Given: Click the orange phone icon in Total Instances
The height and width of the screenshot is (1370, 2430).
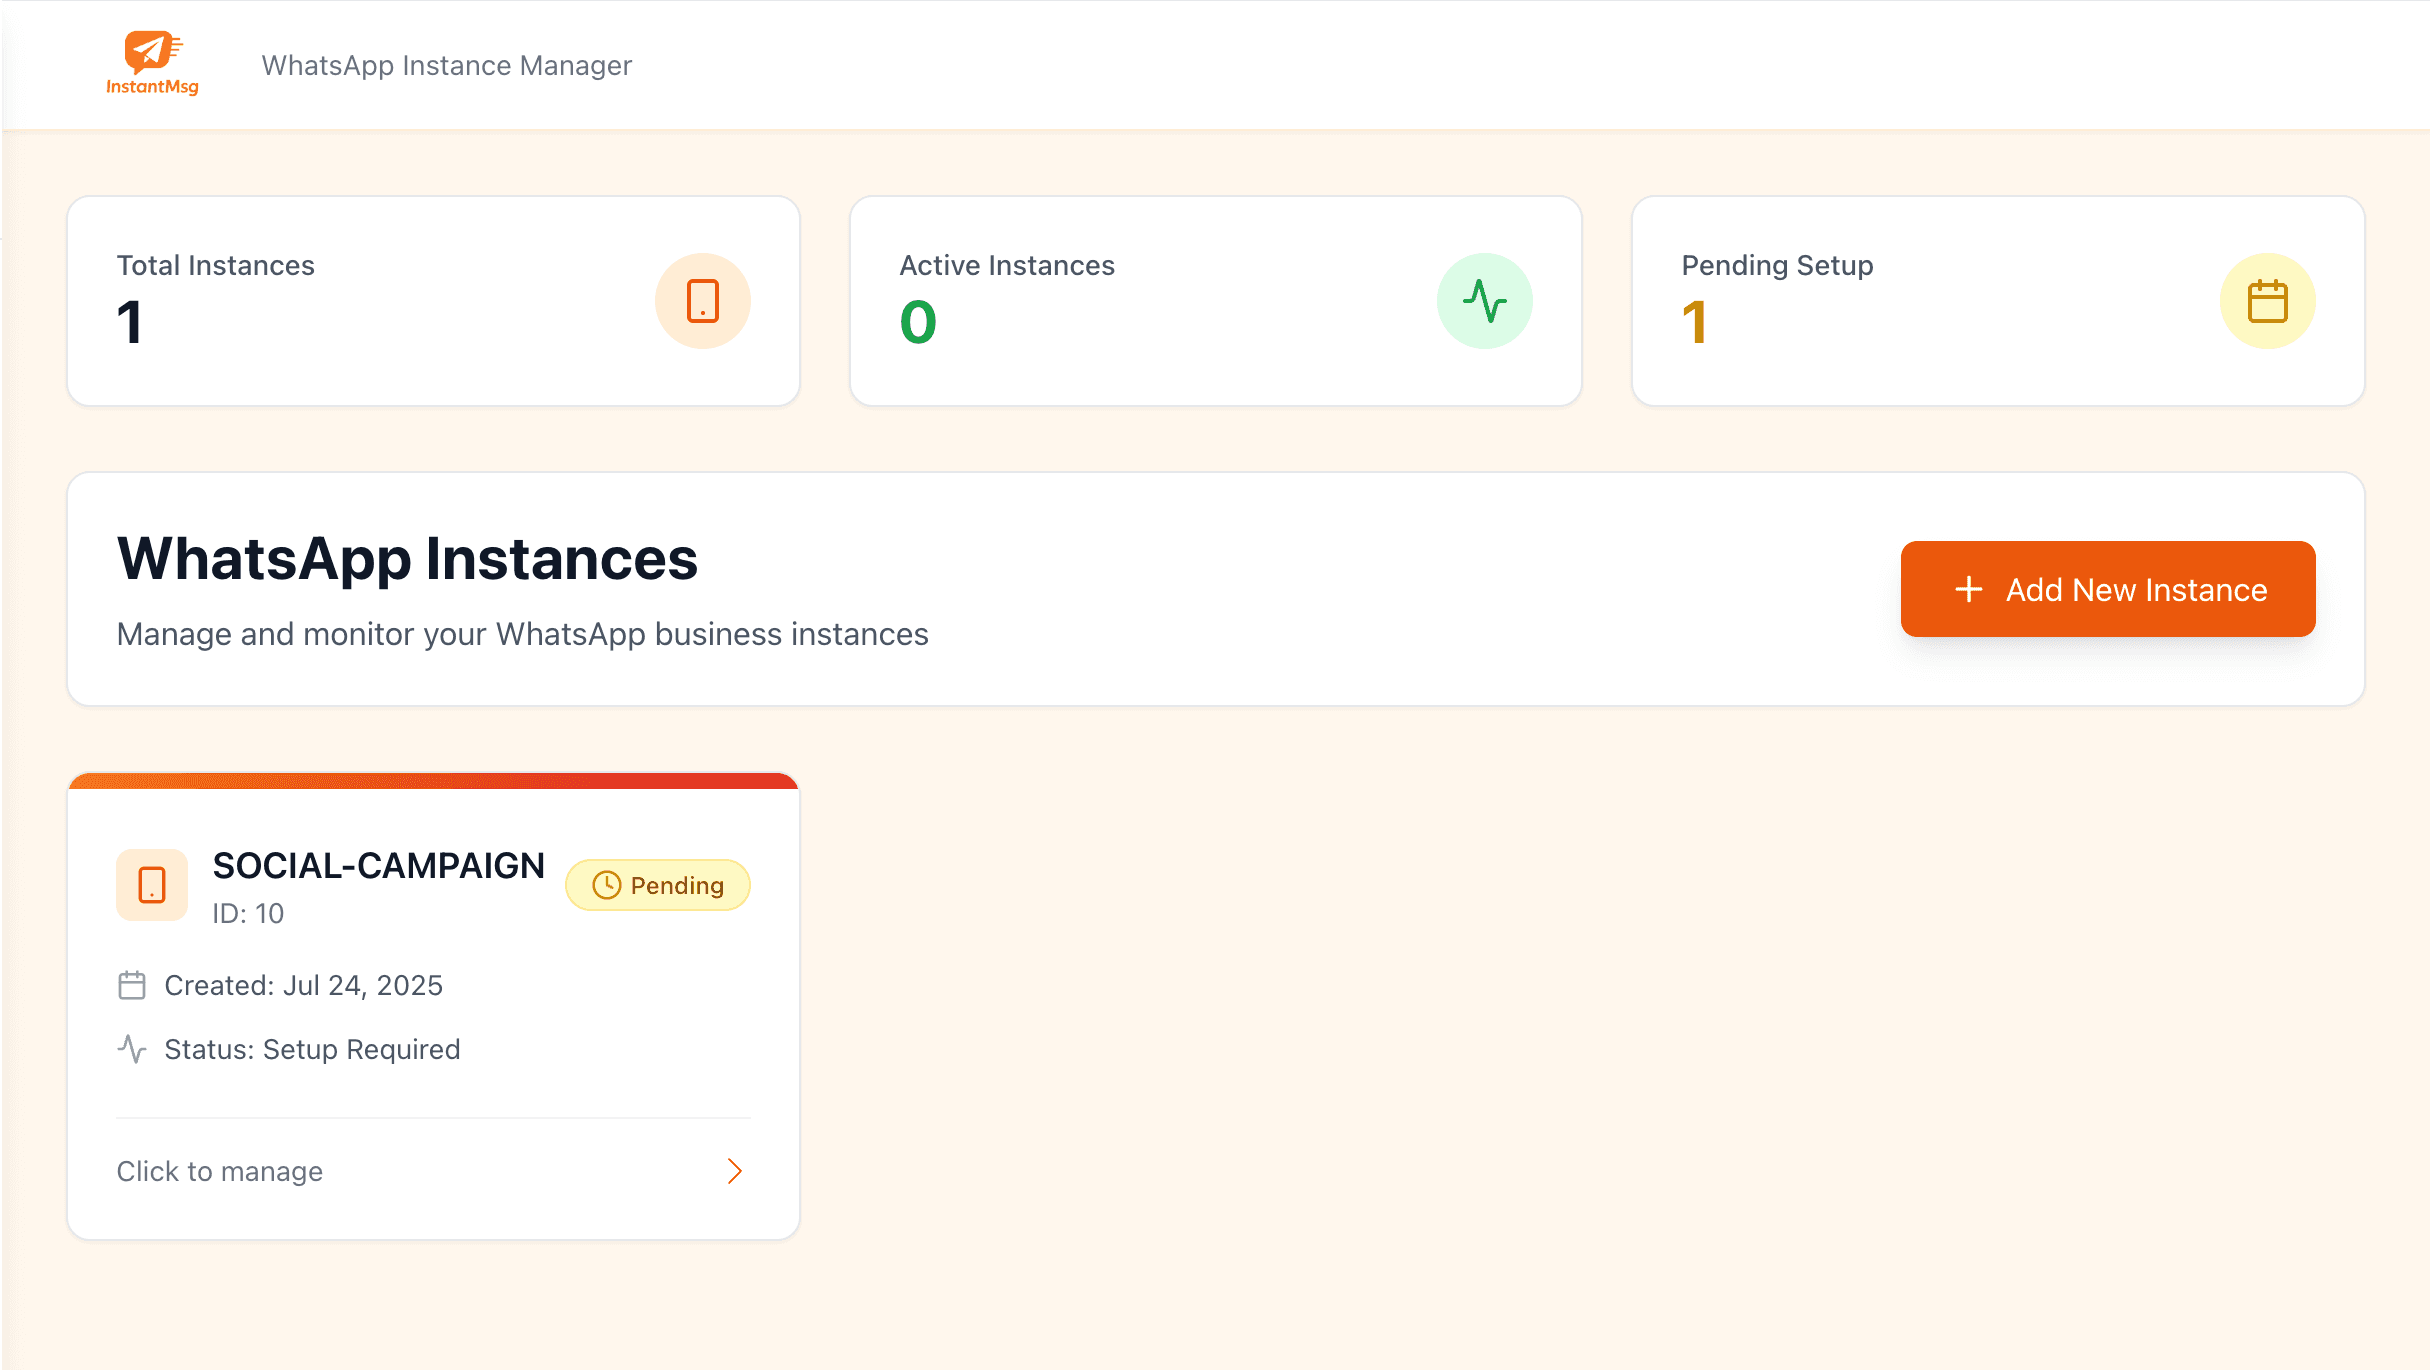Looking at the screenshot, I should [x=702, y=301].
